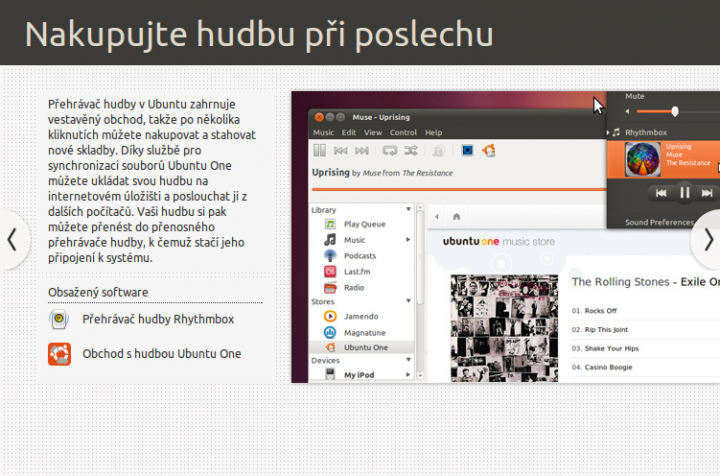
Task: Click the iPod device icon
Action: click(x=330, y=374)
